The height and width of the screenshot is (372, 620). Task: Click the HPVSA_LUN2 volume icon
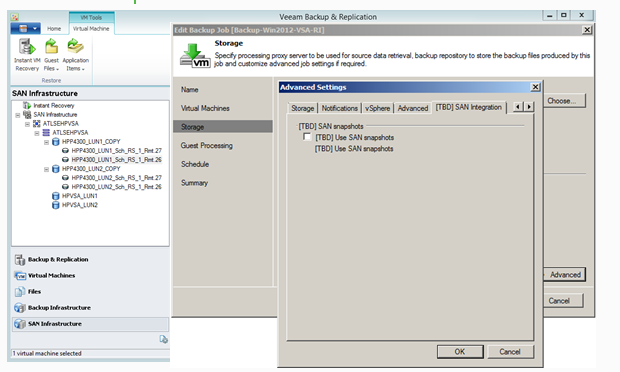[56, 205]
